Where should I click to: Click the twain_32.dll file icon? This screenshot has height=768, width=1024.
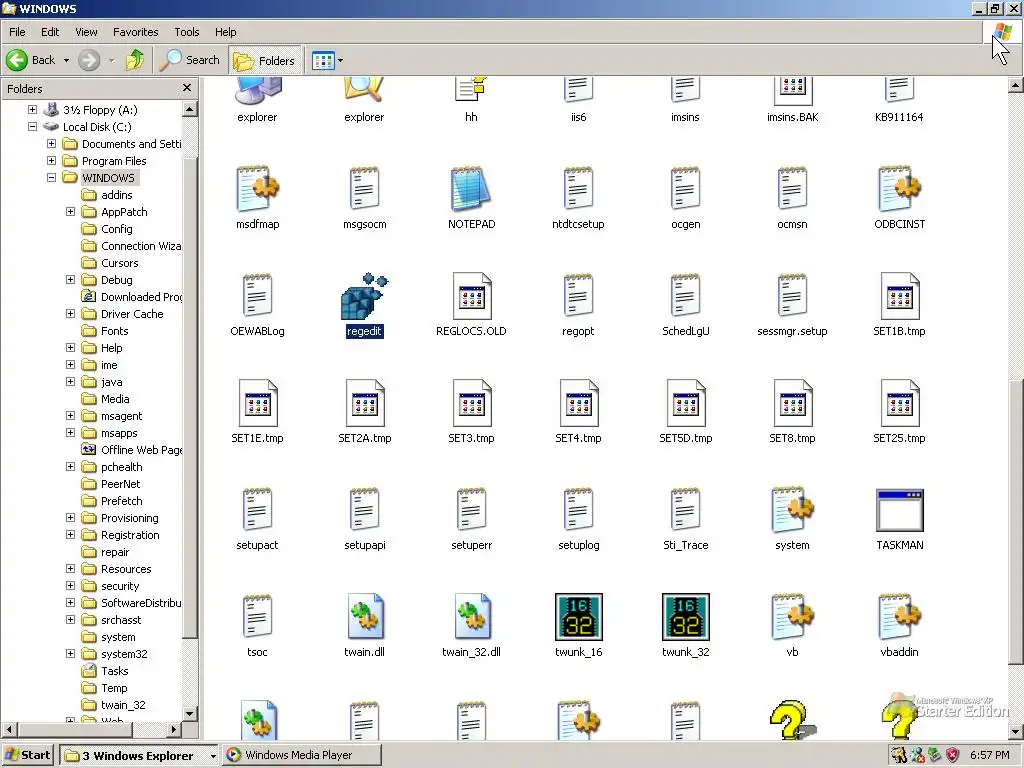coord(472,616)
